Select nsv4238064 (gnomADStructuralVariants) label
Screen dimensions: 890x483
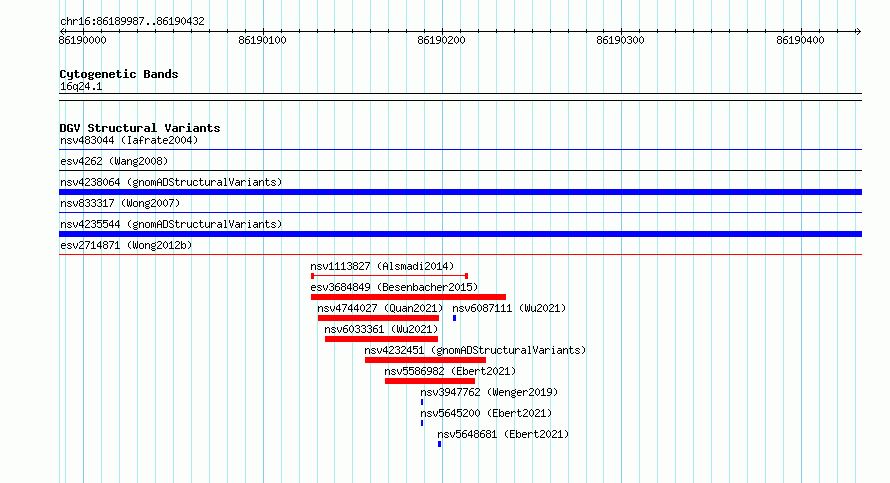point(171,182)
